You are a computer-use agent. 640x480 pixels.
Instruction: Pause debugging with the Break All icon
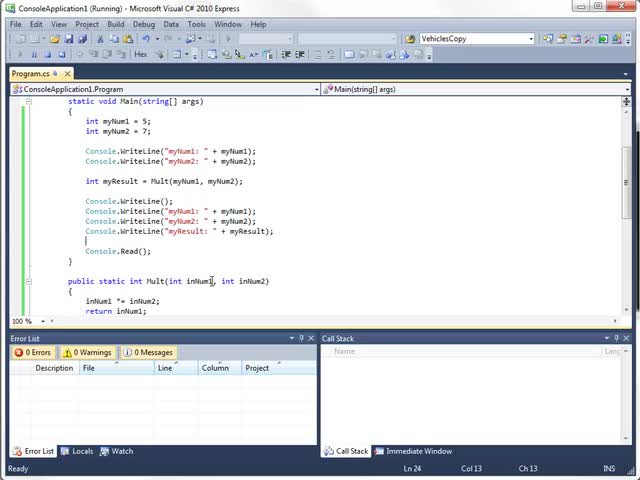[34, 54]
